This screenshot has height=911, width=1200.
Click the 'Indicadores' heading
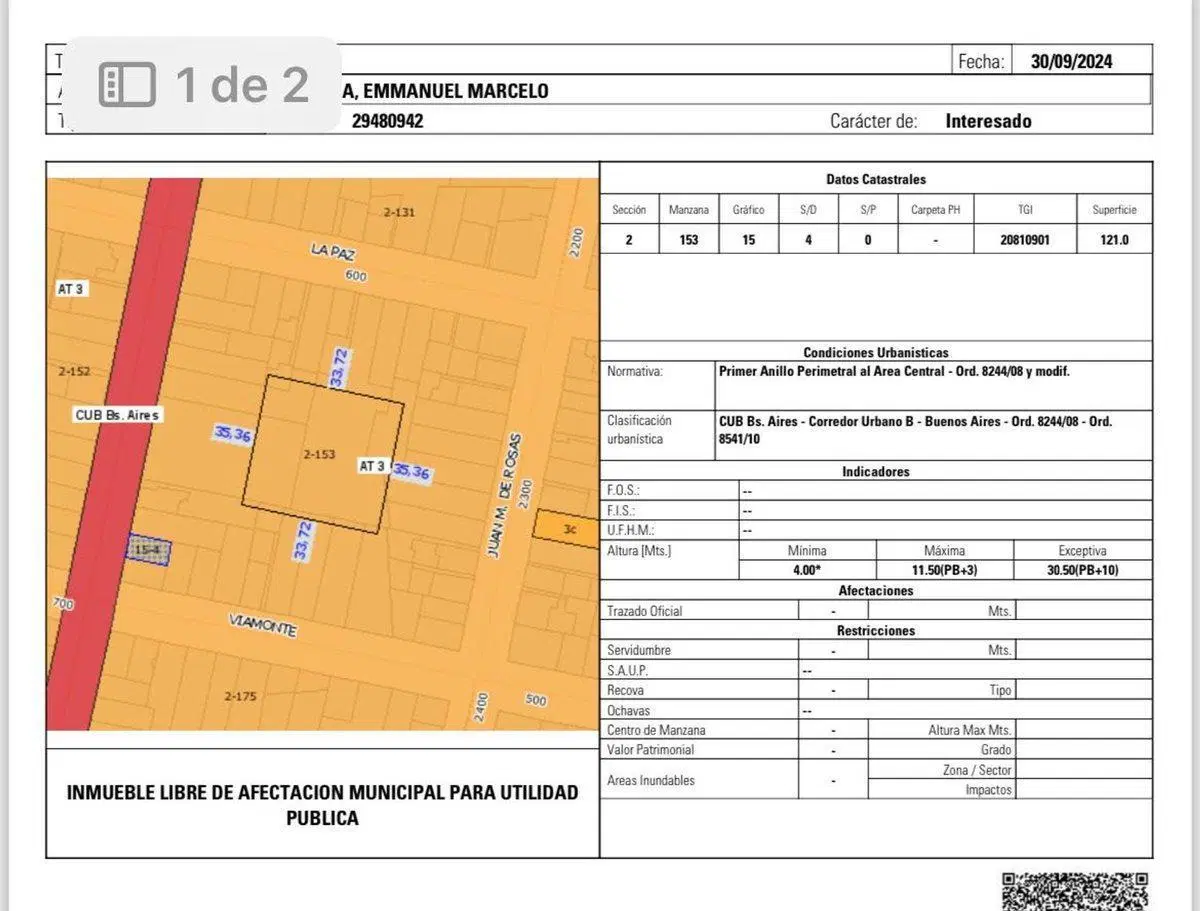click(x=876, y=472)
